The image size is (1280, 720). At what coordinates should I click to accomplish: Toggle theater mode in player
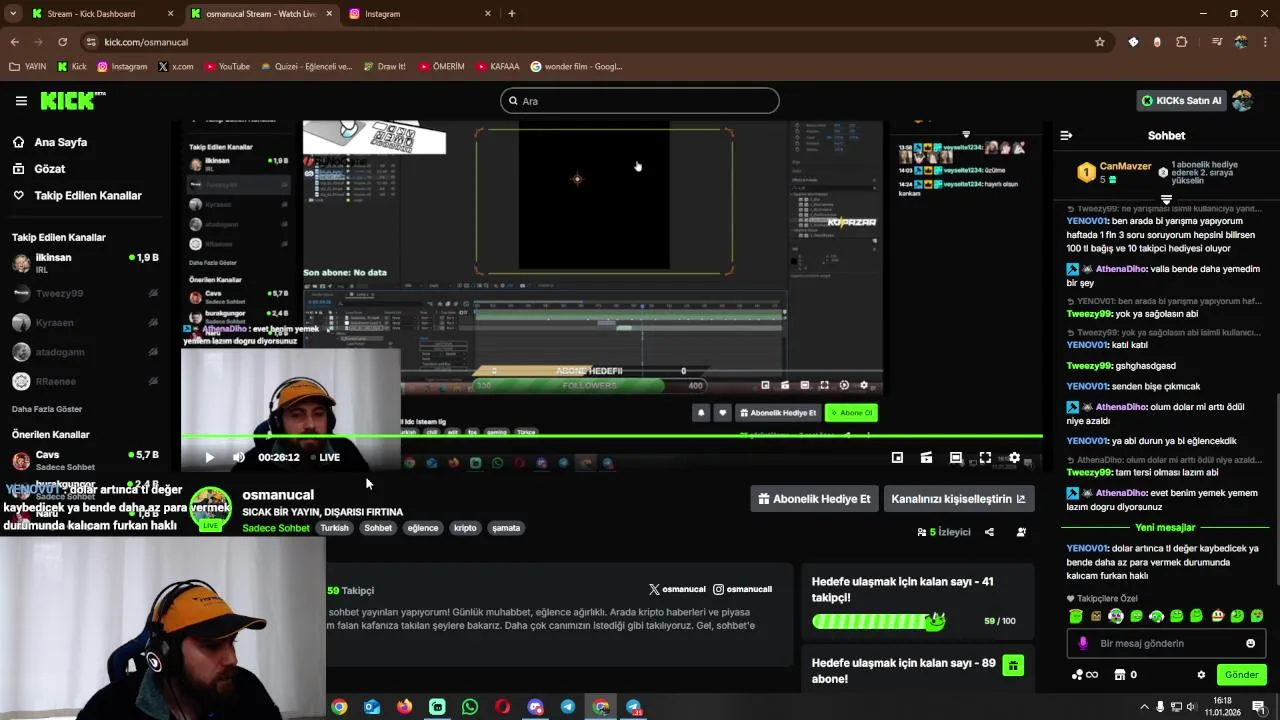[956, 457]
